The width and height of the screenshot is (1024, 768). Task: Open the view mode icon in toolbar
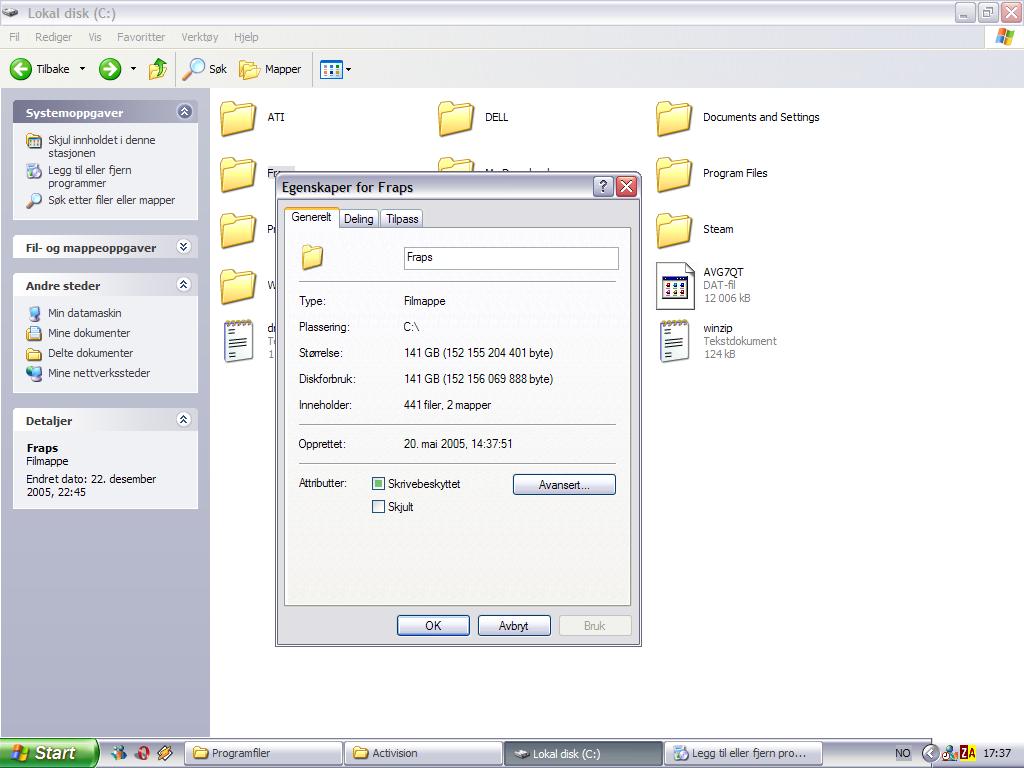coord(331,69)
